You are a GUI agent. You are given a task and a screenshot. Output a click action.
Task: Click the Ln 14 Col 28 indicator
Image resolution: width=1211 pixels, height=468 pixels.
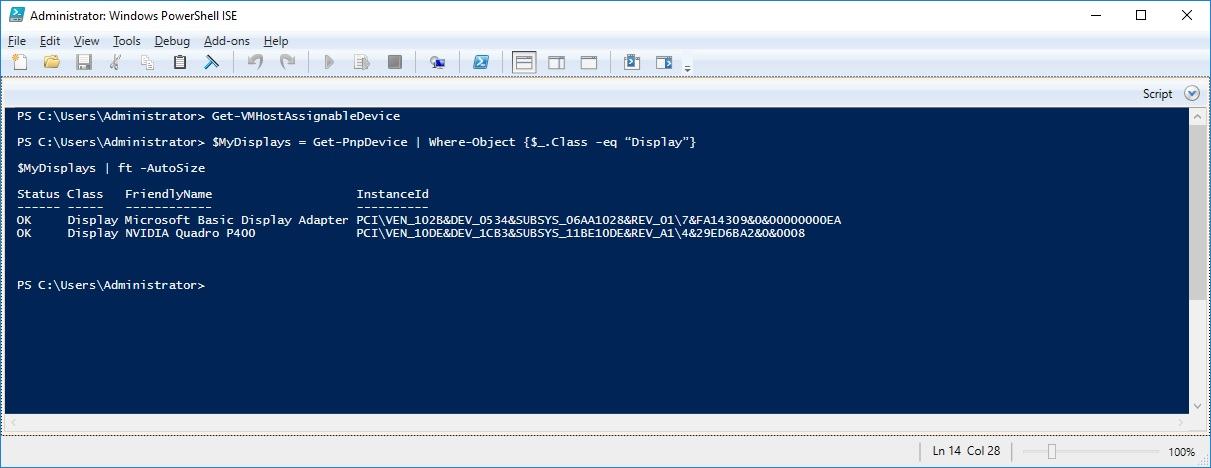(966, 451)
